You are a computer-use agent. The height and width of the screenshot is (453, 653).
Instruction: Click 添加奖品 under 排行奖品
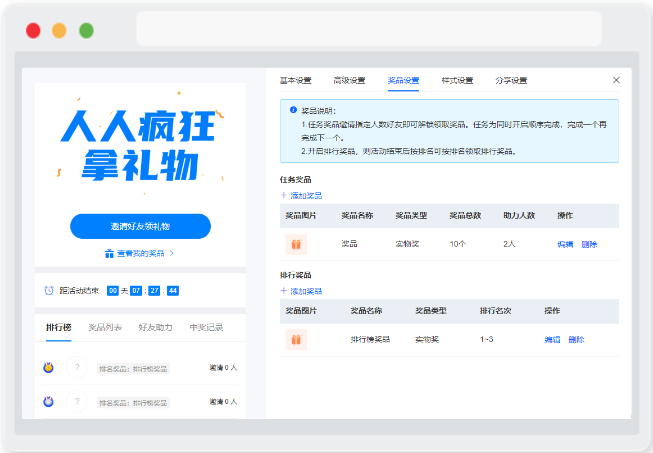tap(302, 291)
